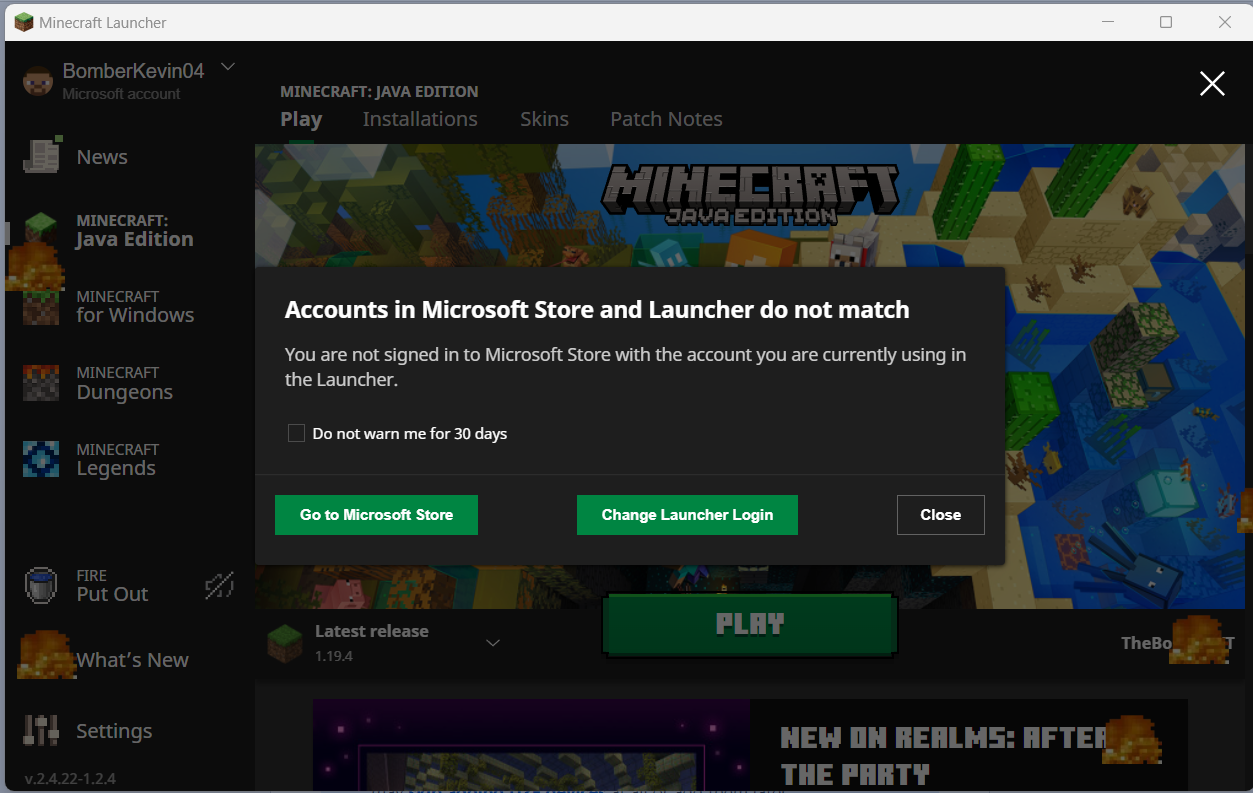
Task: Click the Realms After the Party thumbnail
Action: point(531,746)
